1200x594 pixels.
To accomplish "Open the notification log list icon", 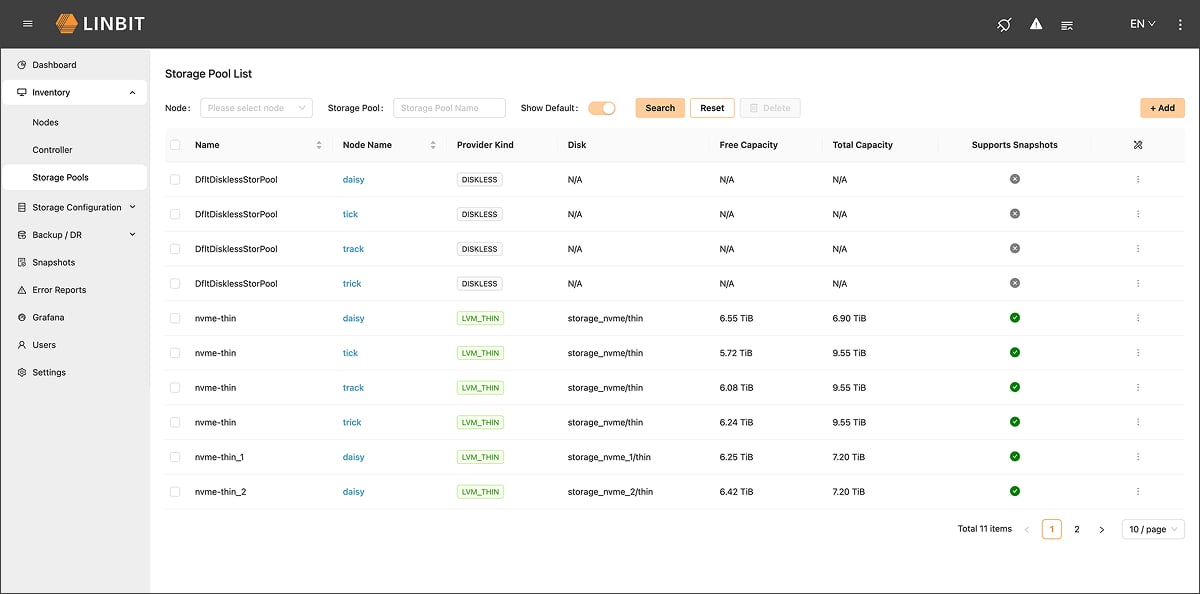I will [1067, 24].
